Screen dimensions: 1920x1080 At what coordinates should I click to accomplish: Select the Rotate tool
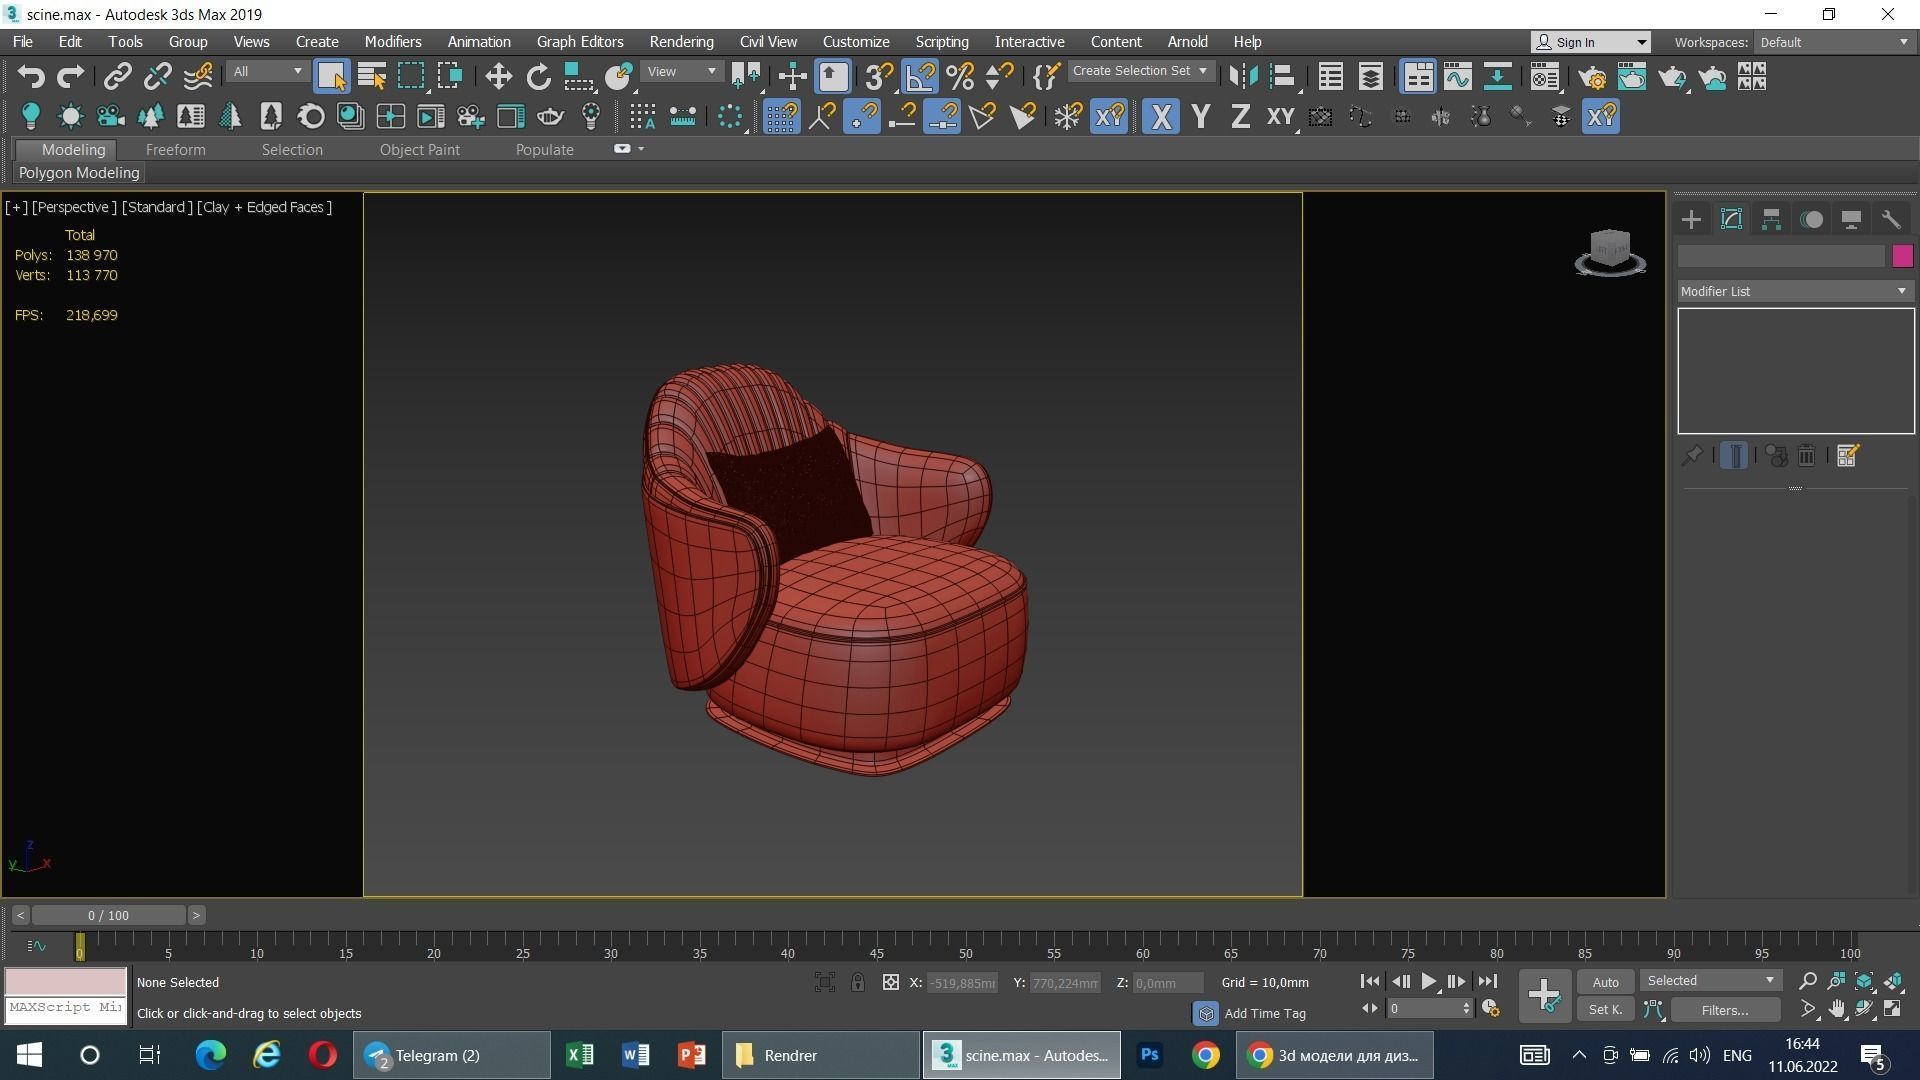point(538,77)
